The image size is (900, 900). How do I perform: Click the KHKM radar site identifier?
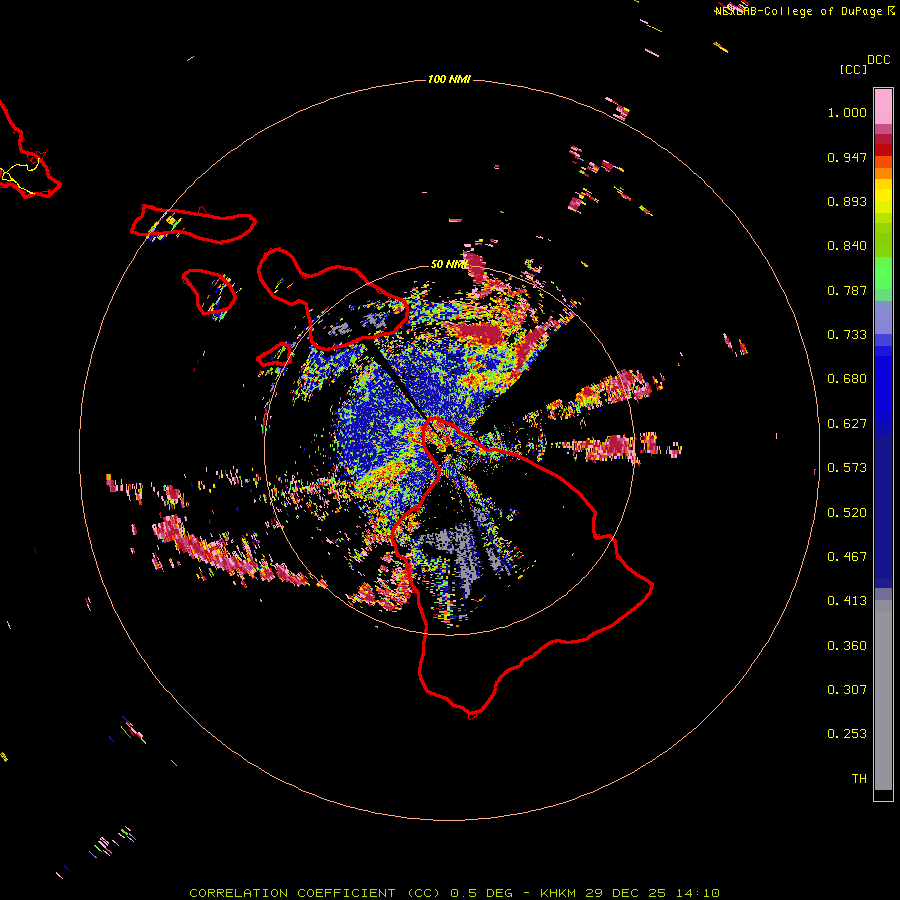pos(559,893)
